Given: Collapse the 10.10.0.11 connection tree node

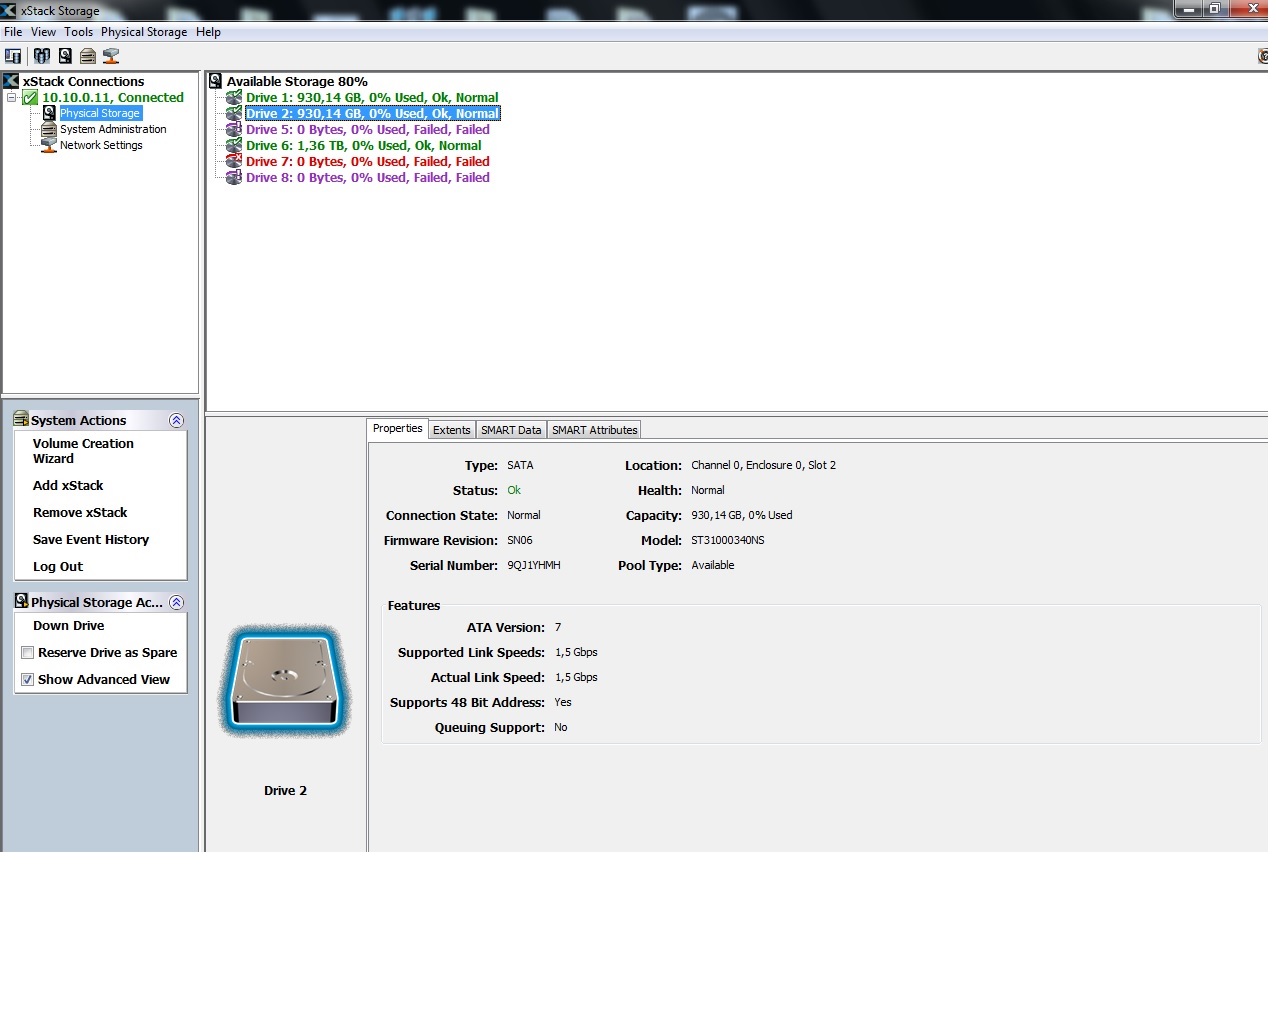Looking at the screenshot, I should coord(12,97).
